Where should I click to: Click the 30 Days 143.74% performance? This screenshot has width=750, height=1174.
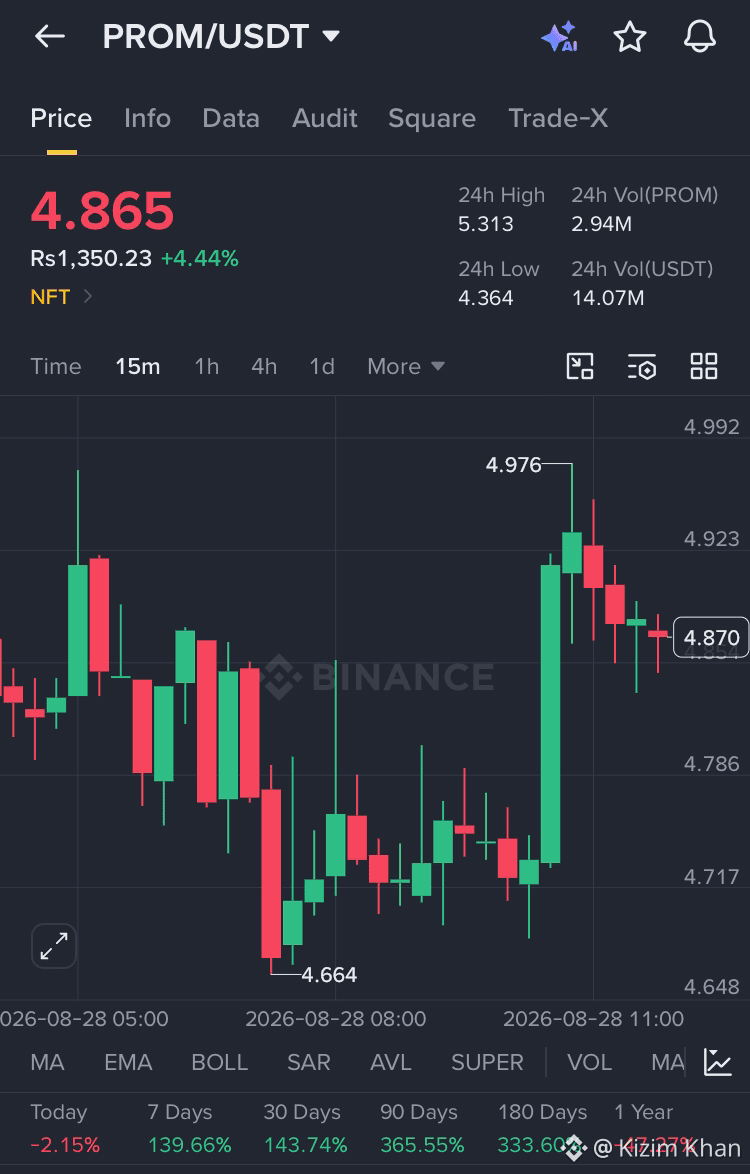click(x=305, y=1128)
